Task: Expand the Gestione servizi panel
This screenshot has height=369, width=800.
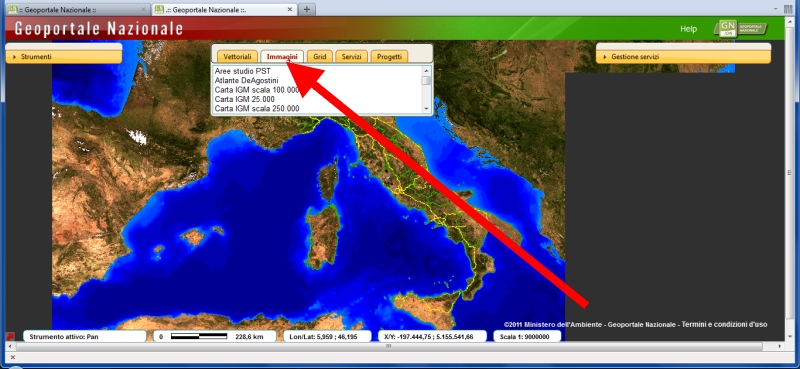Action: pyautogui.click(x=683, y=57)
